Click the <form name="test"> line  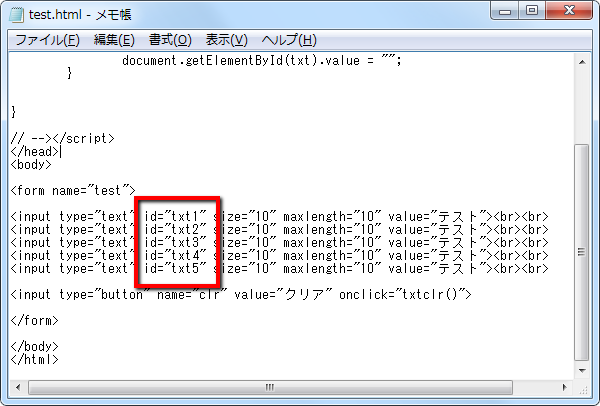pos(73,190)
